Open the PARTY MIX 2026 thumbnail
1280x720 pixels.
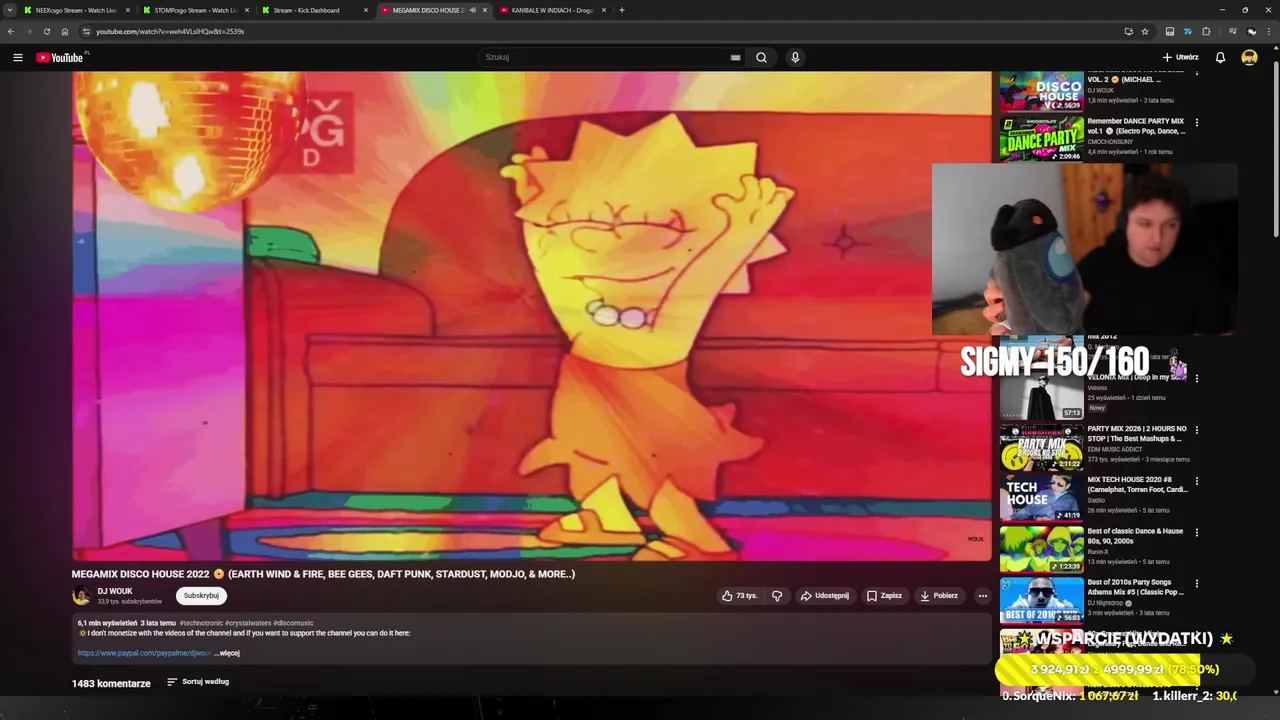pyautogui.click(x=1042, y=446)
